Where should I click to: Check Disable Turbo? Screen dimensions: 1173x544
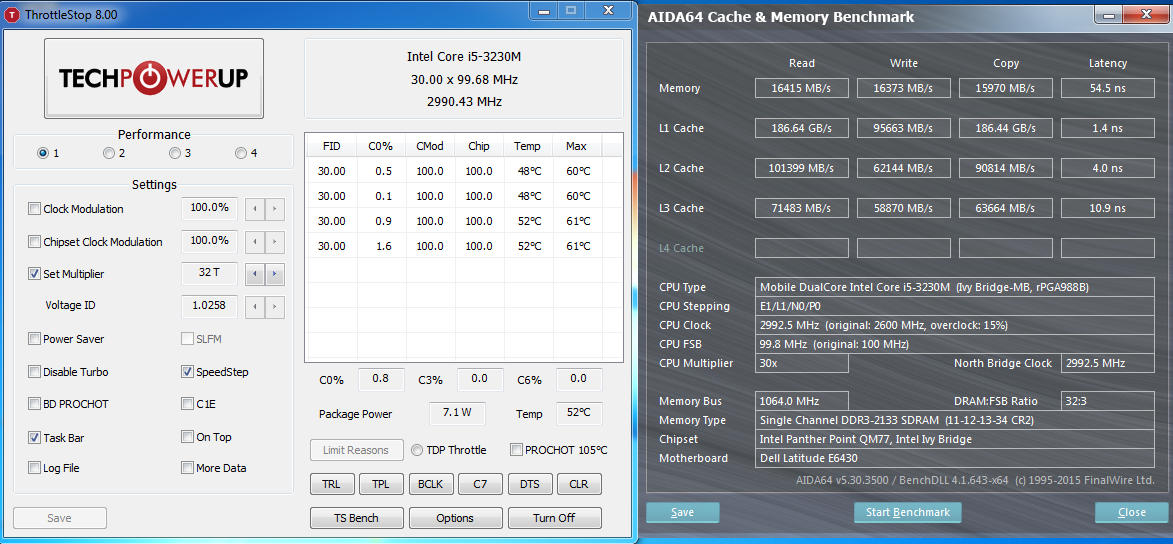click(x=34, y=372)
